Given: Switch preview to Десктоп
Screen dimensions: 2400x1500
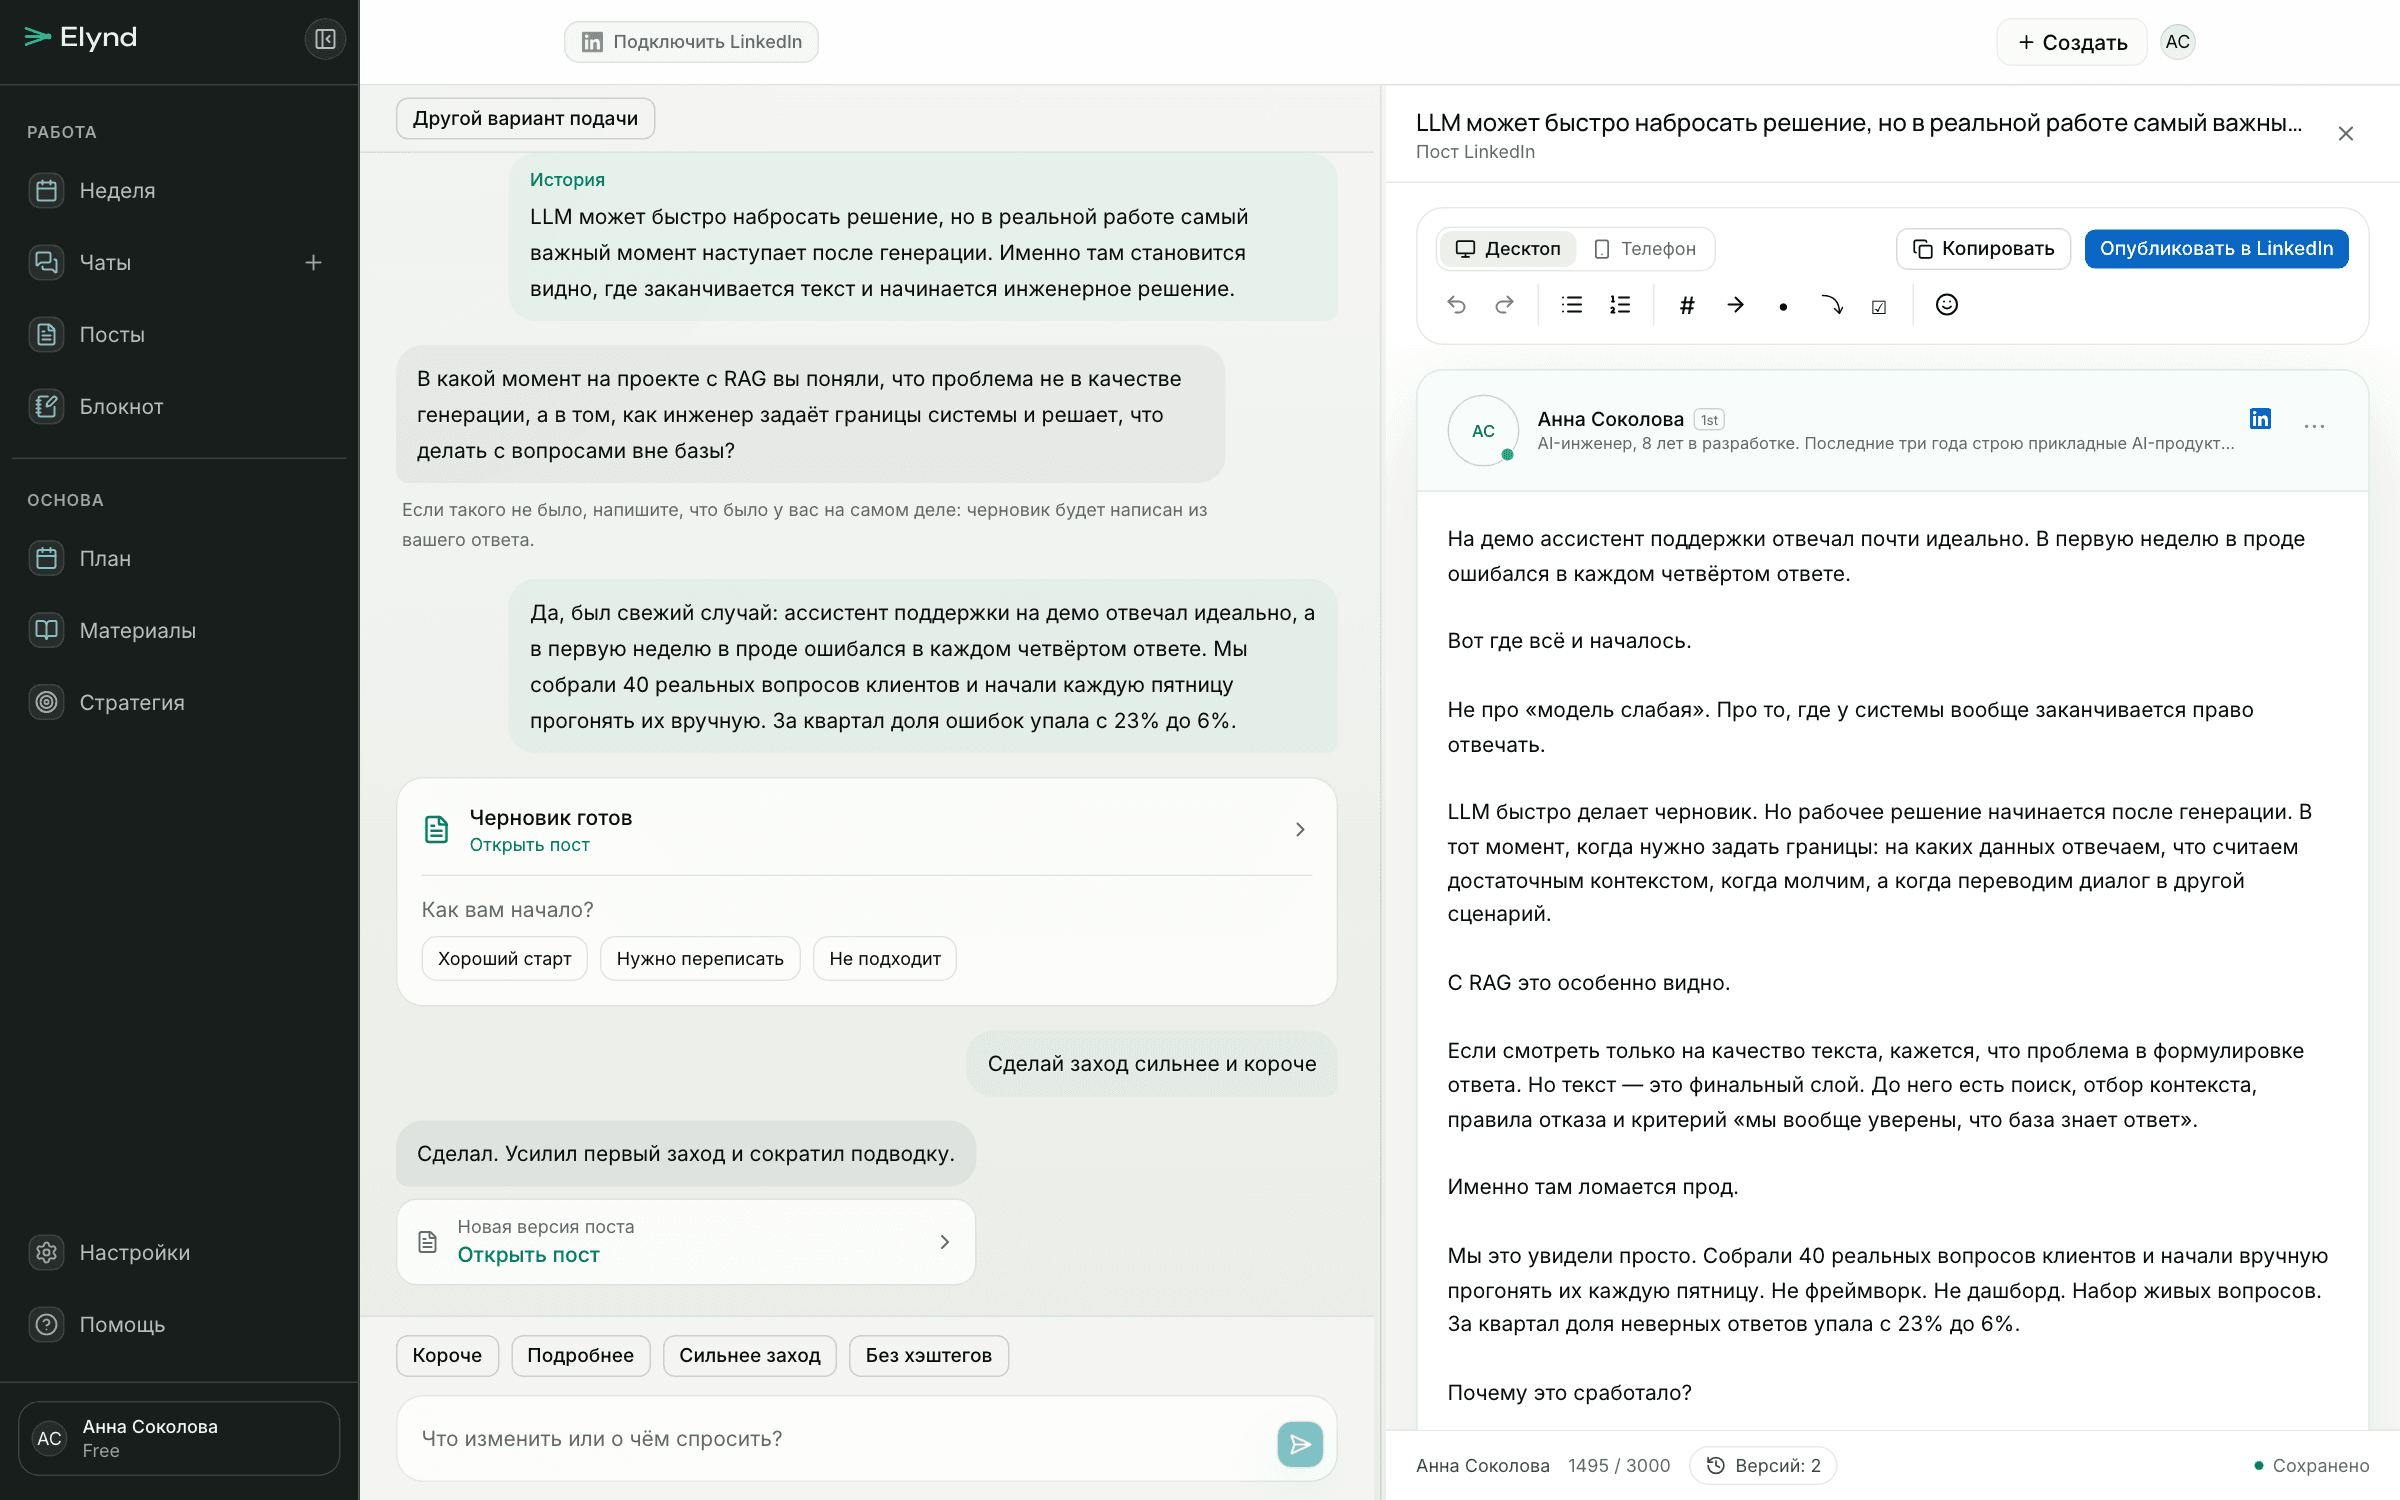Looking at the screenshot, I should (1507, 248).
